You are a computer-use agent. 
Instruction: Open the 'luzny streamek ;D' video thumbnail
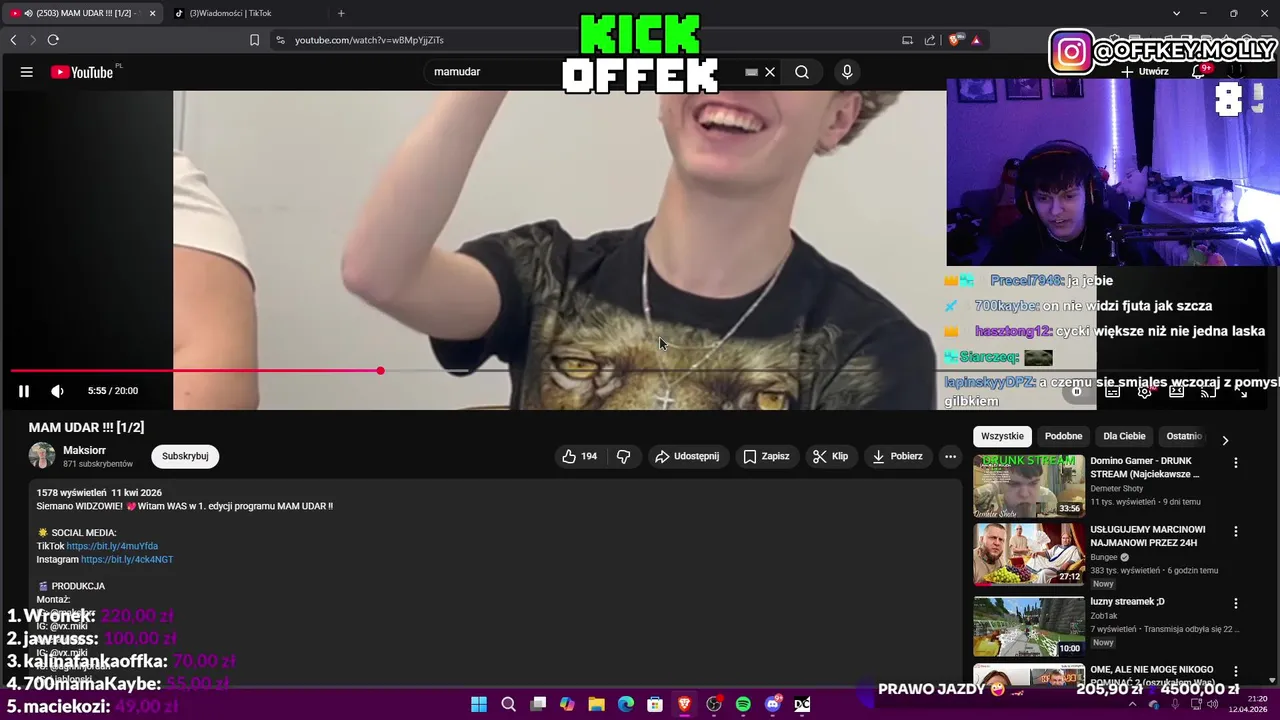point(1029,626)
